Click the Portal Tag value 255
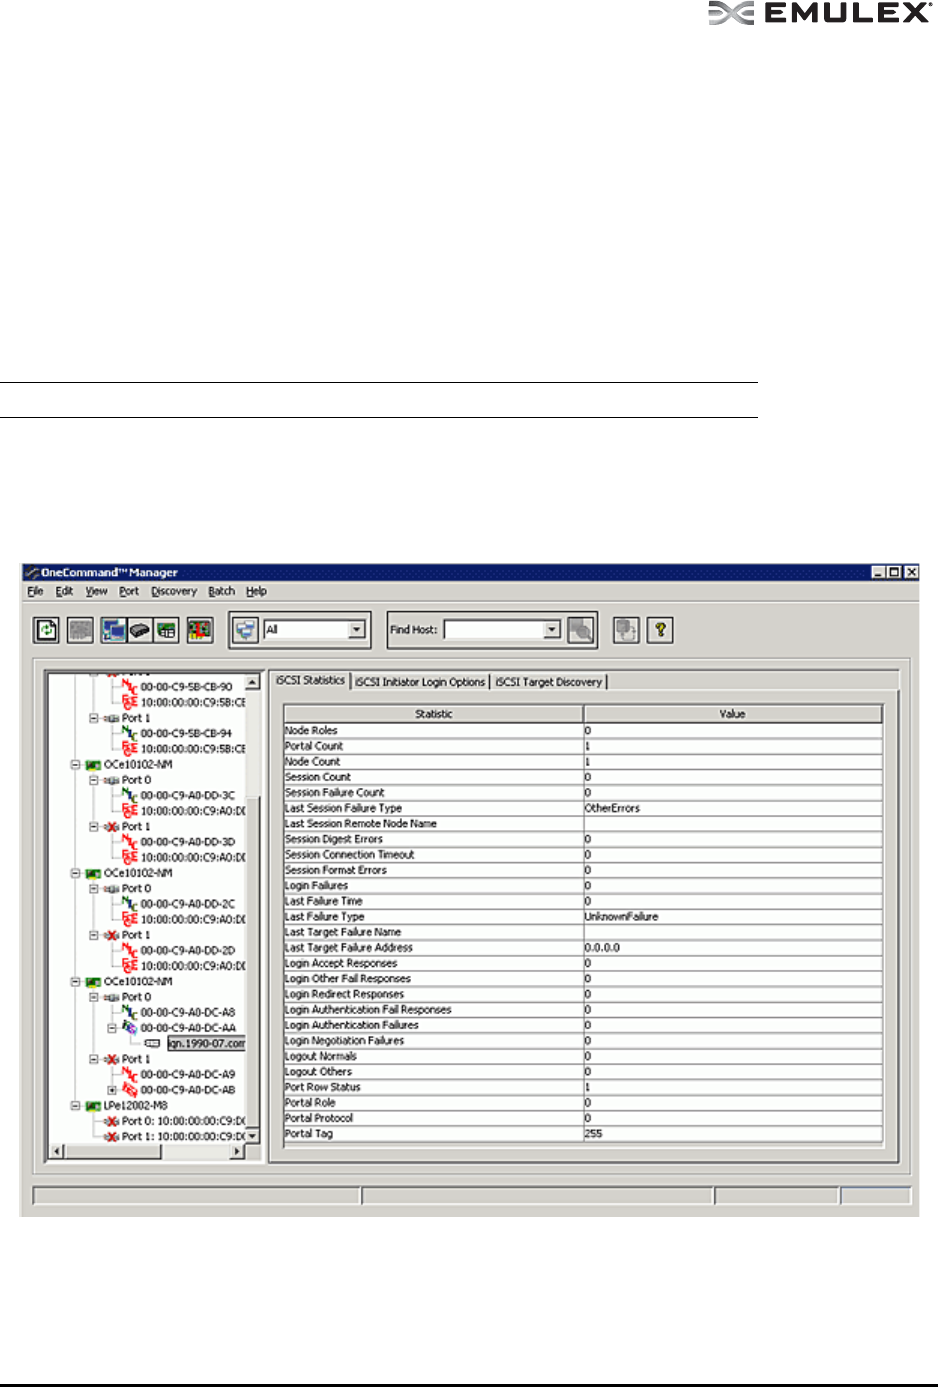 [733, 1134]
